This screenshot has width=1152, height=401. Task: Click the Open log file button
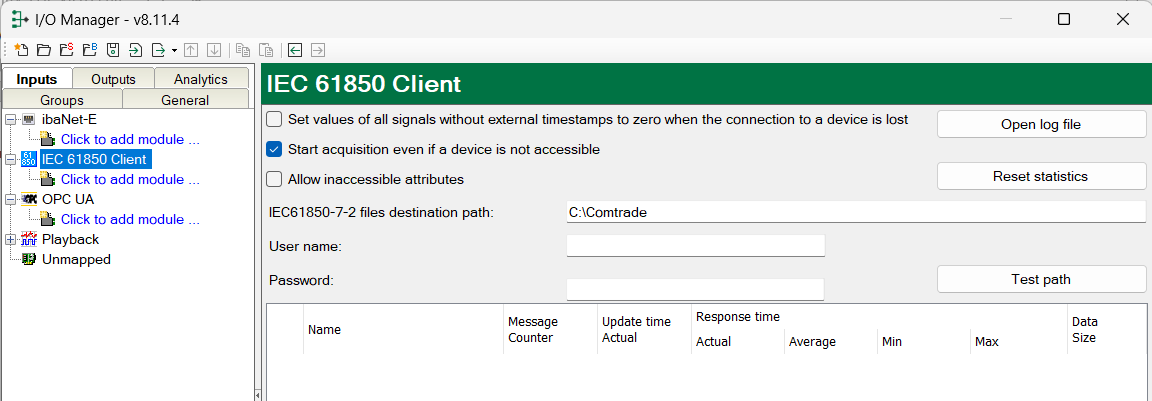pyautogui.click(x=1040, y=125)
